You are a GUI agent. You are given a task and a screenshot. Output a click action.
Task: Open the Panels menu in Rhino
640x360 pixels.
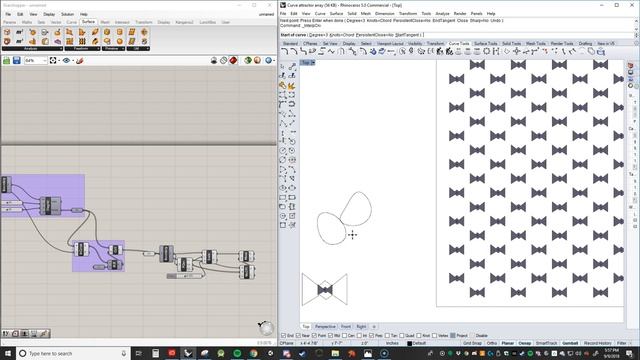476,13
